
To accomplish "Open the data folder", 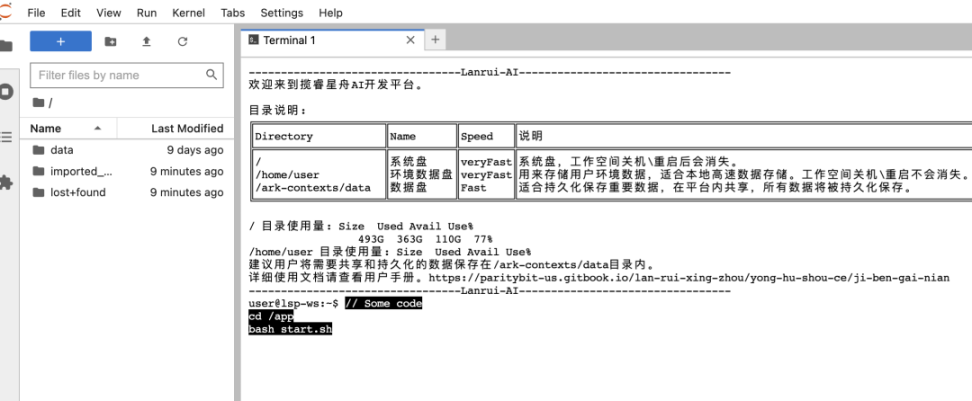I will (61, 150).
